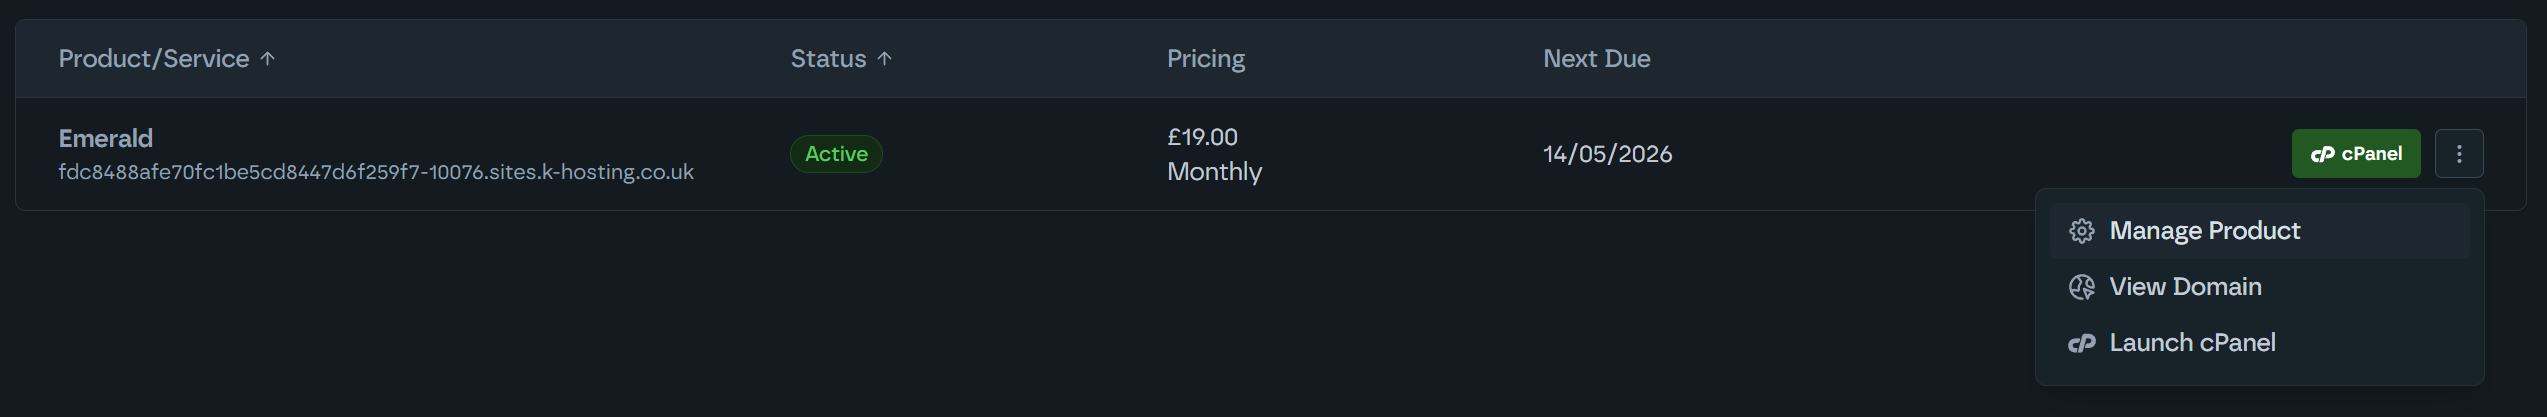Toggle the three-dot actions menu for Emerald
Image resolution: width=2547 pixels, height=417 pixels.
pyautogui.click(x=2459, y=154)
